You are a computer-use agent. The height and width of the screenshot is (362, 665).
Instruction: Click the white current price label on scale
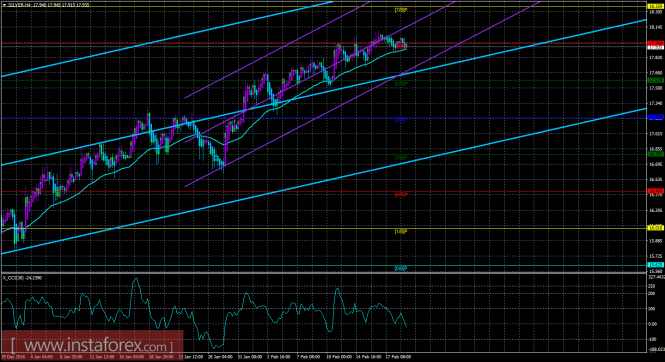click(656, 47)
